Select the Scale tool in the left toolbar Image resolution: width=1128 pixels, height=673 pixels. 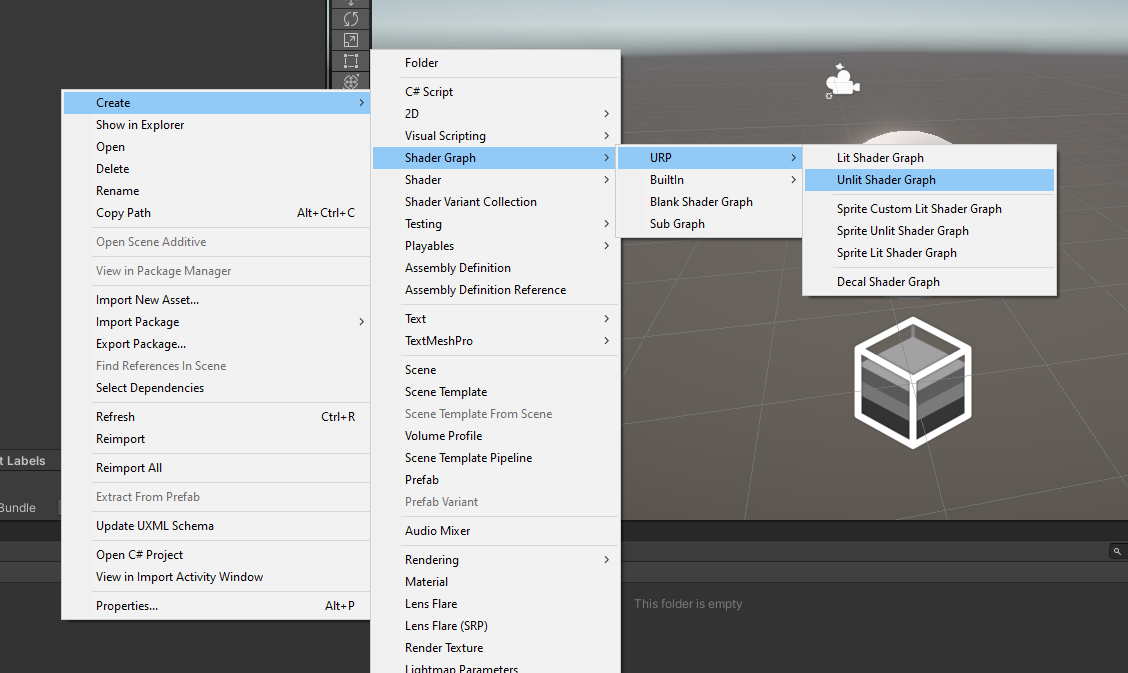[x=350, y=39]
